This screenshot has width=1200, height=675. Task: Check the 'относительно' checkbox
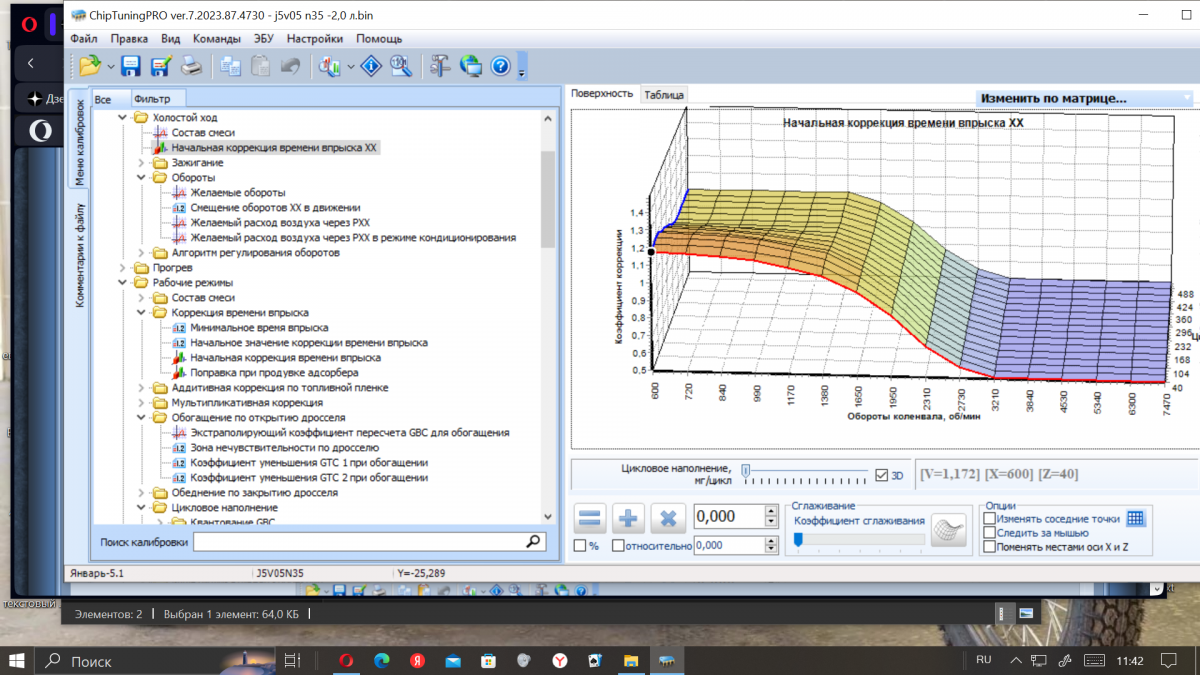pyautogui.click(x=618, y=546)
